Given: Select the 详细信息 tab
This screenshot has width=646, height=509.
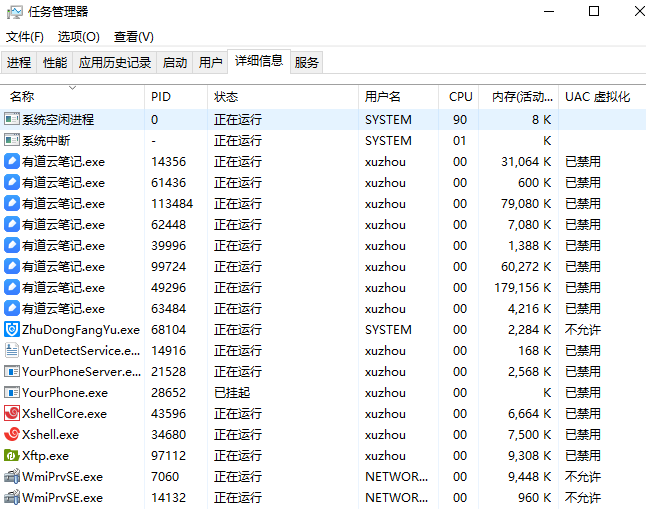Looking at the screenshot, I should [x=259, y=61].
